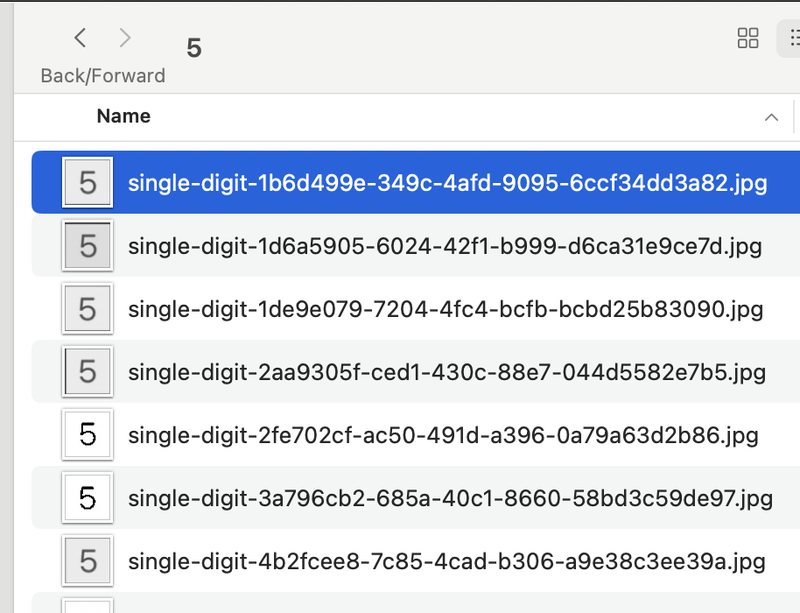Click the forward navigation arrow
The width and height of the screenshot is (800, 613).
[124, 37]
